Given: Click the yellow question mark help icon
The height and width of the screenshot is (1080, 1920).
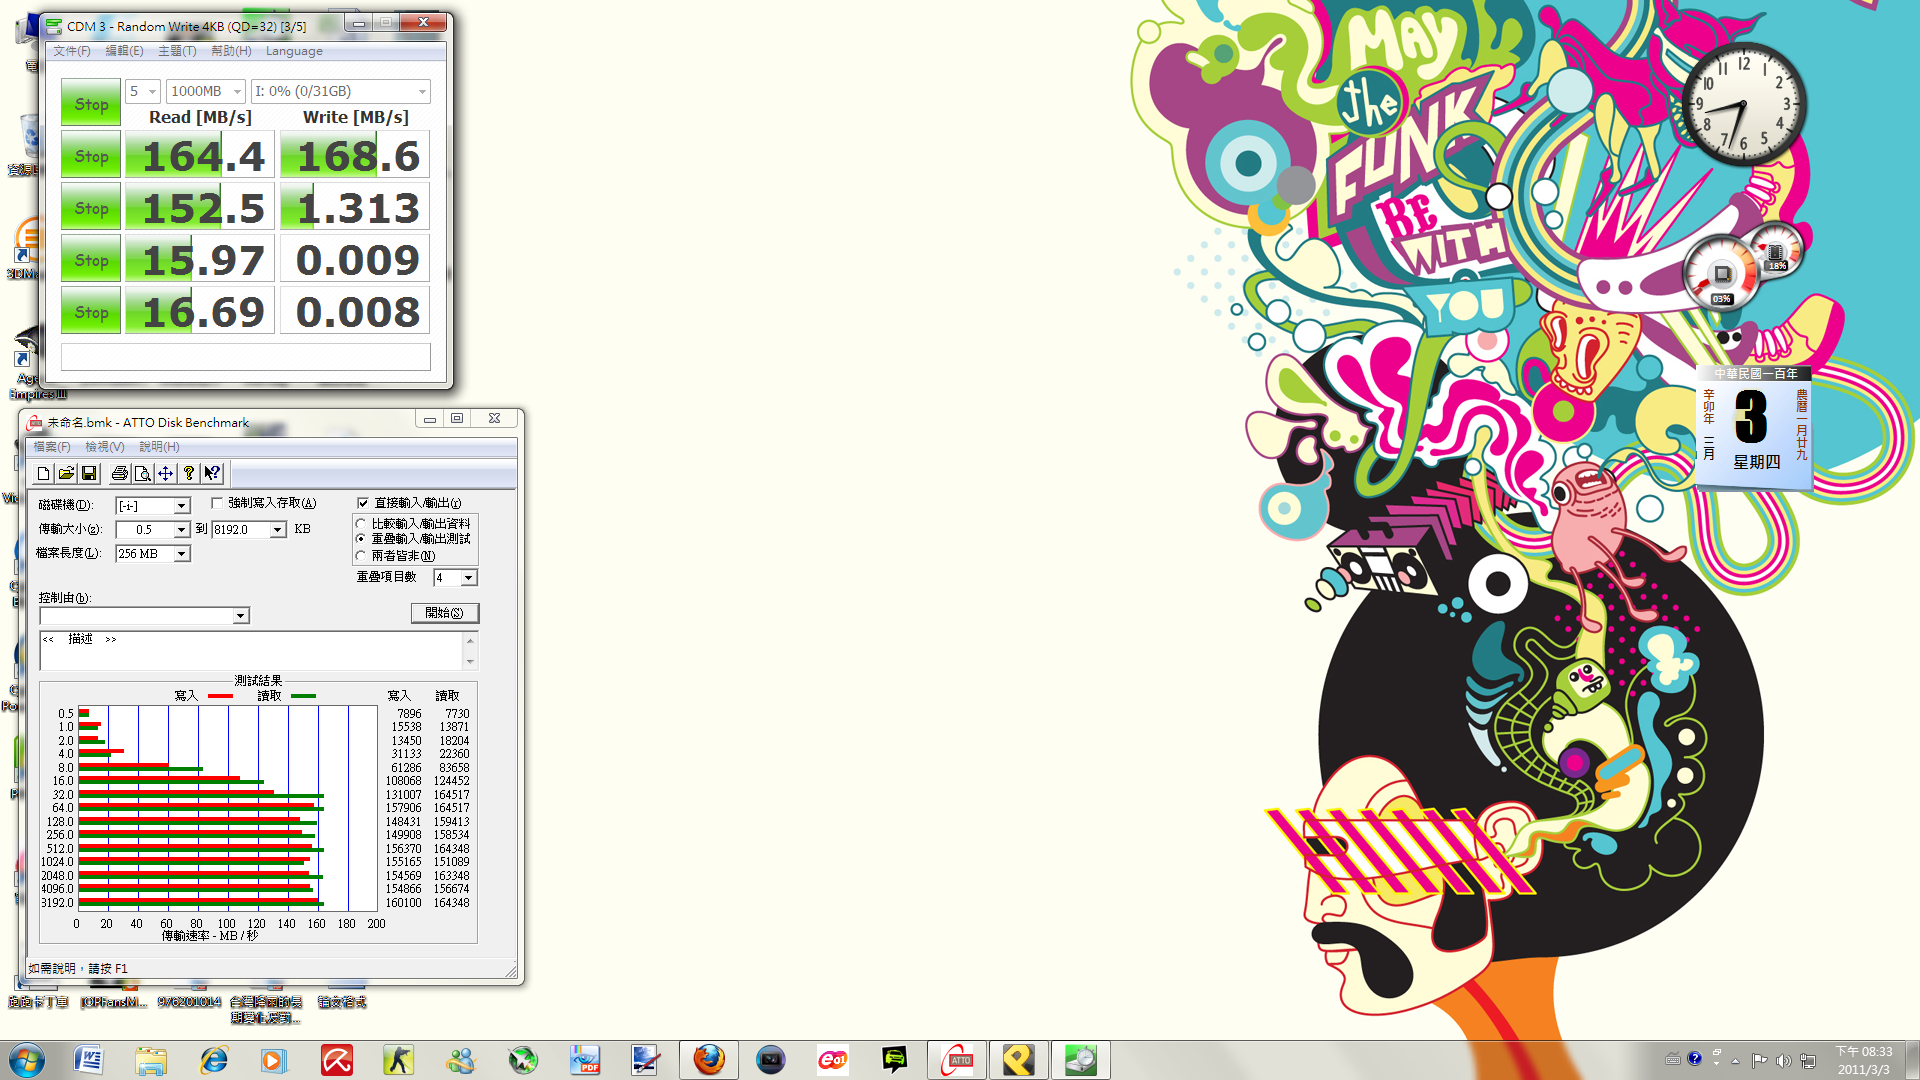Looking at the screenshot, I should pos(188,473).
